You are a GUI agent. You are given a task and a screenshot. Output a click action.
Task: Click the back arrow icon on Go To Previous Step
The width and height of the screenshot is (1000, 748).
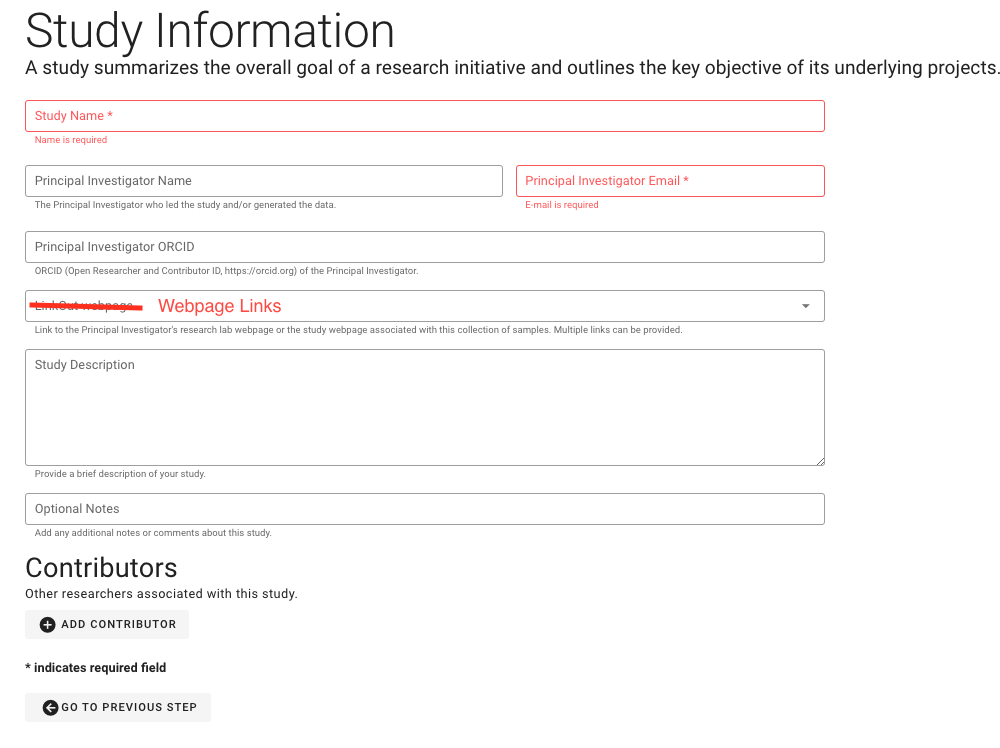tap(49, 707)
